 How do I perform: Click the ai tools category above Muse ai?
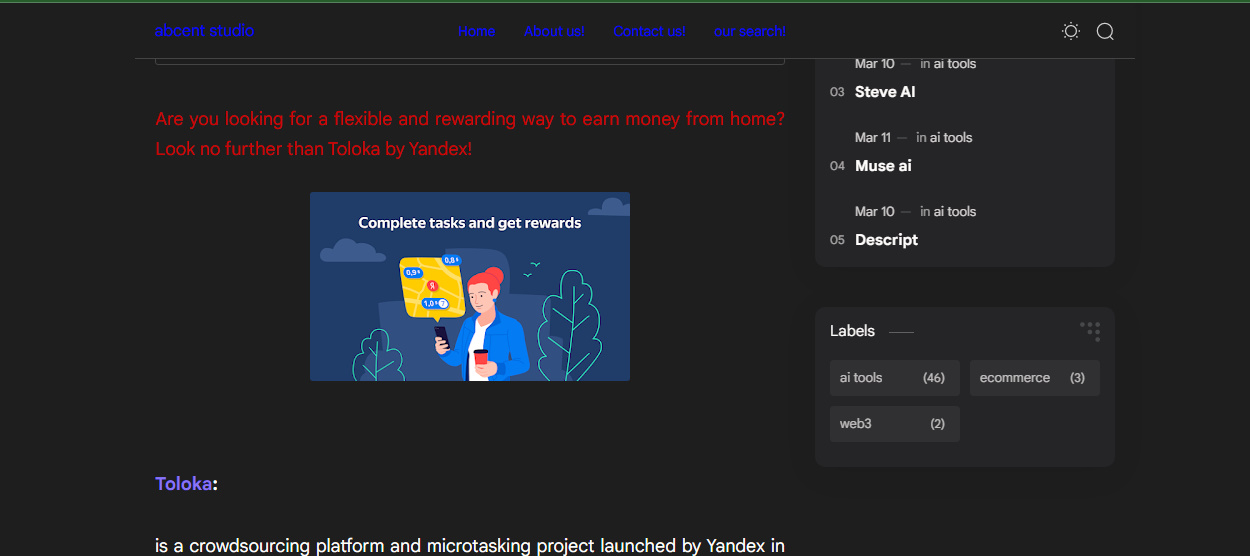coord(951,138)
